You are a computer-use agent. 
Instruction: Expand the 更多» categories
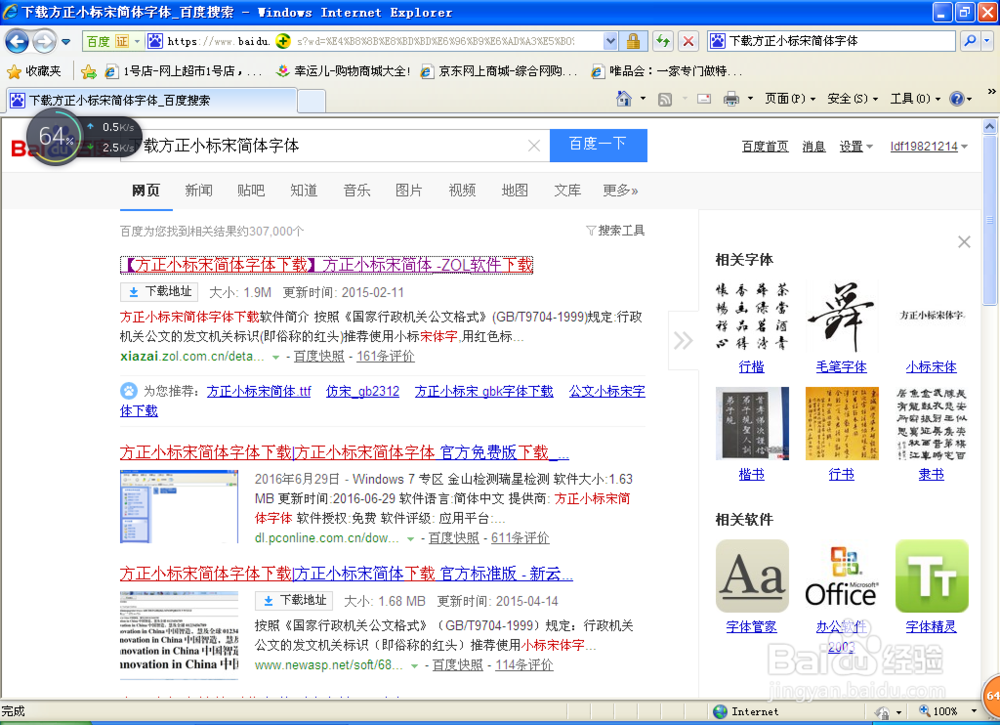click(621, 190)
